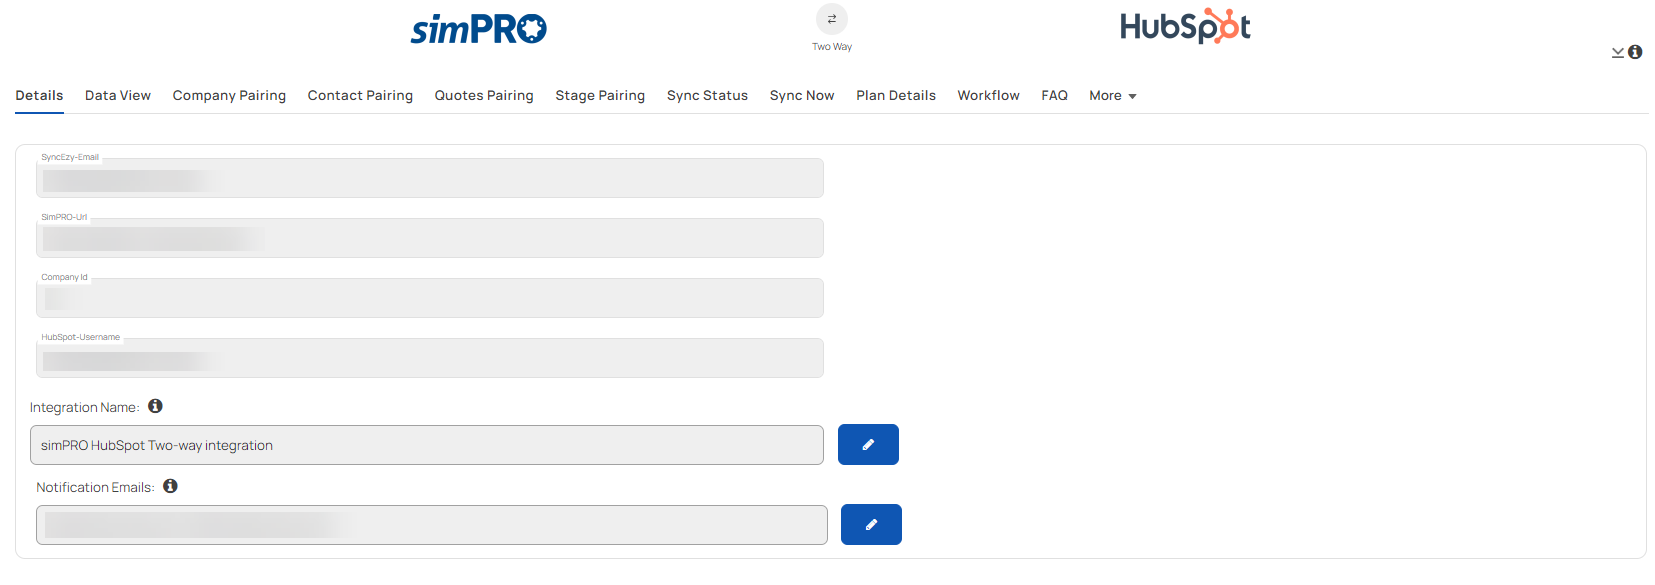1655x585 pixels.
Task: Go to the Company Pairing tab
Action: [229, 96]
